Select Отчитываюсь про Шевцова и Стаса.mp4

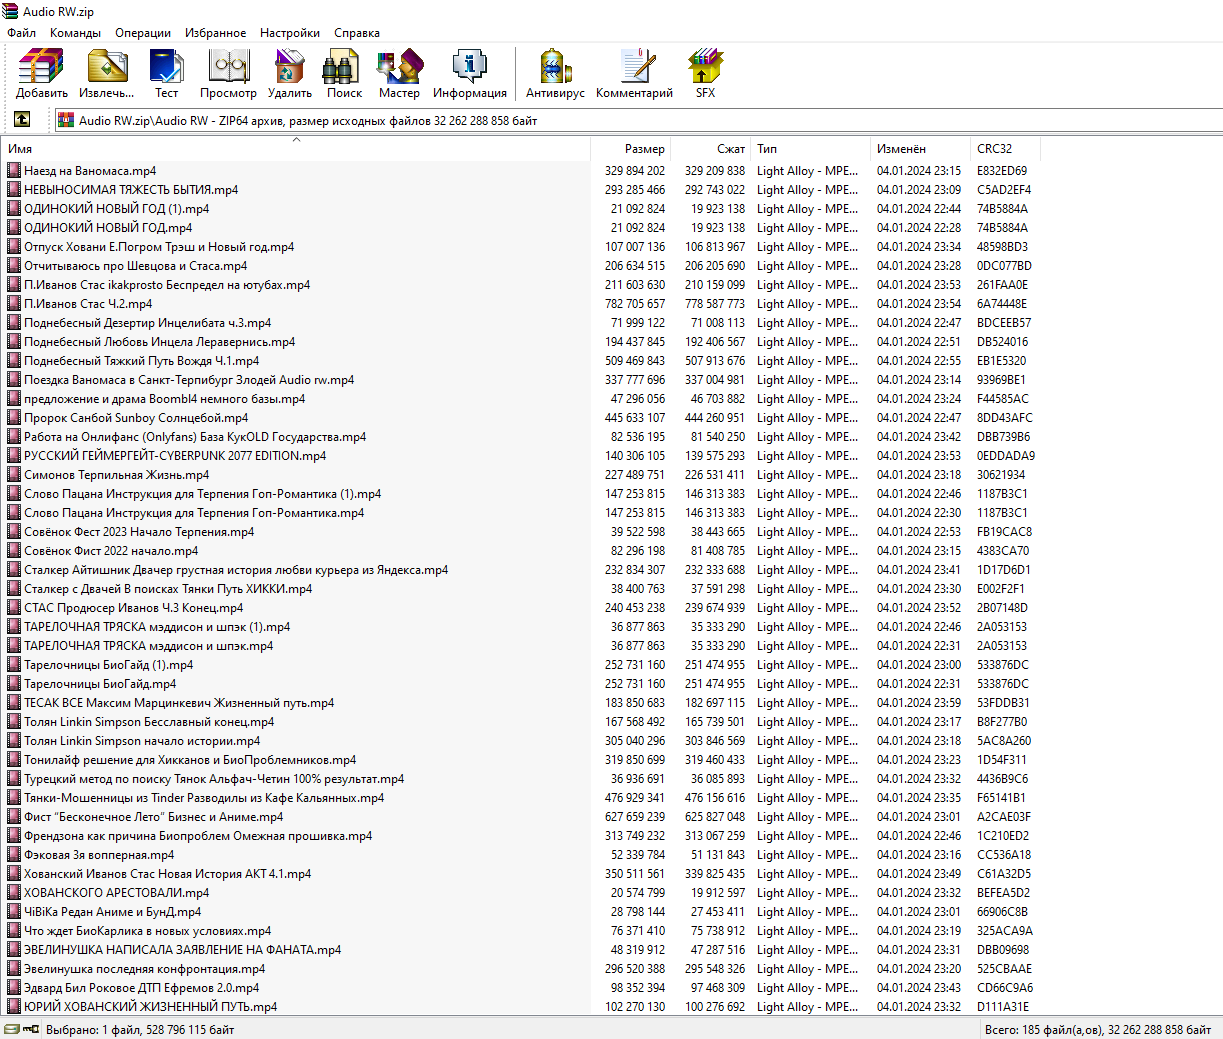point(135,265)
